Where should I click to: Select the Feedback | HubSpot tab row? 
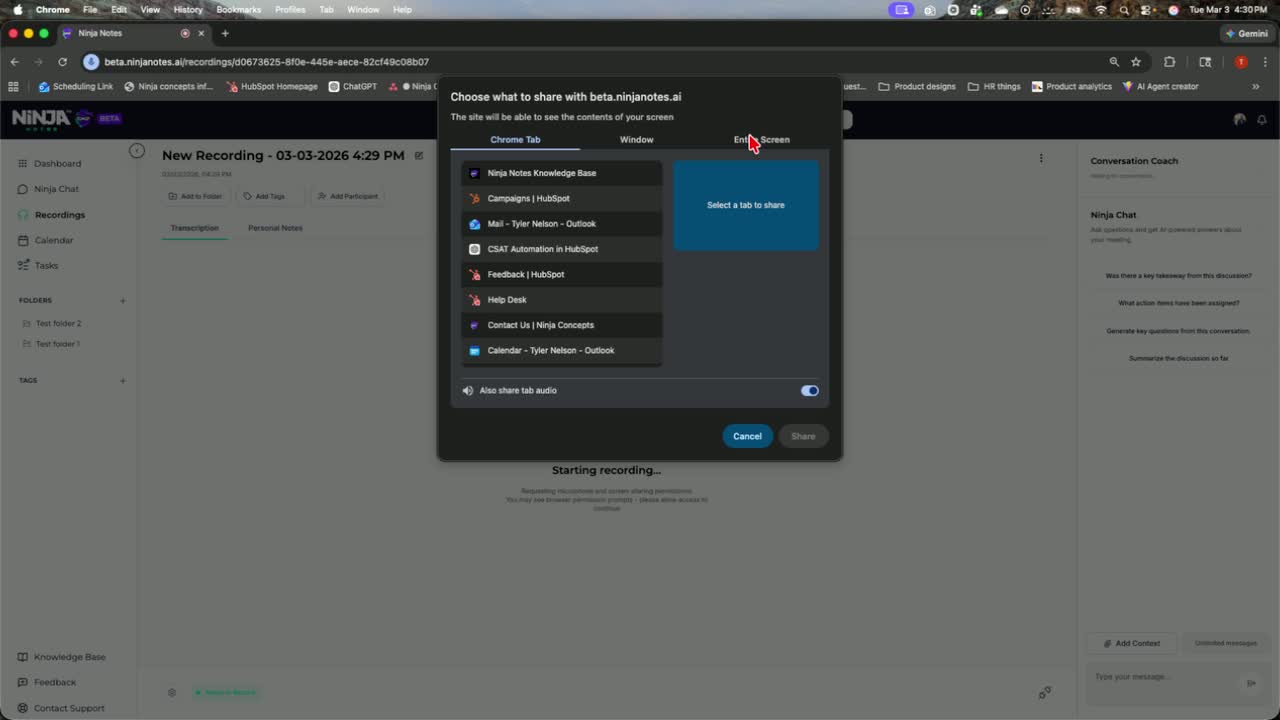[561, 275]
